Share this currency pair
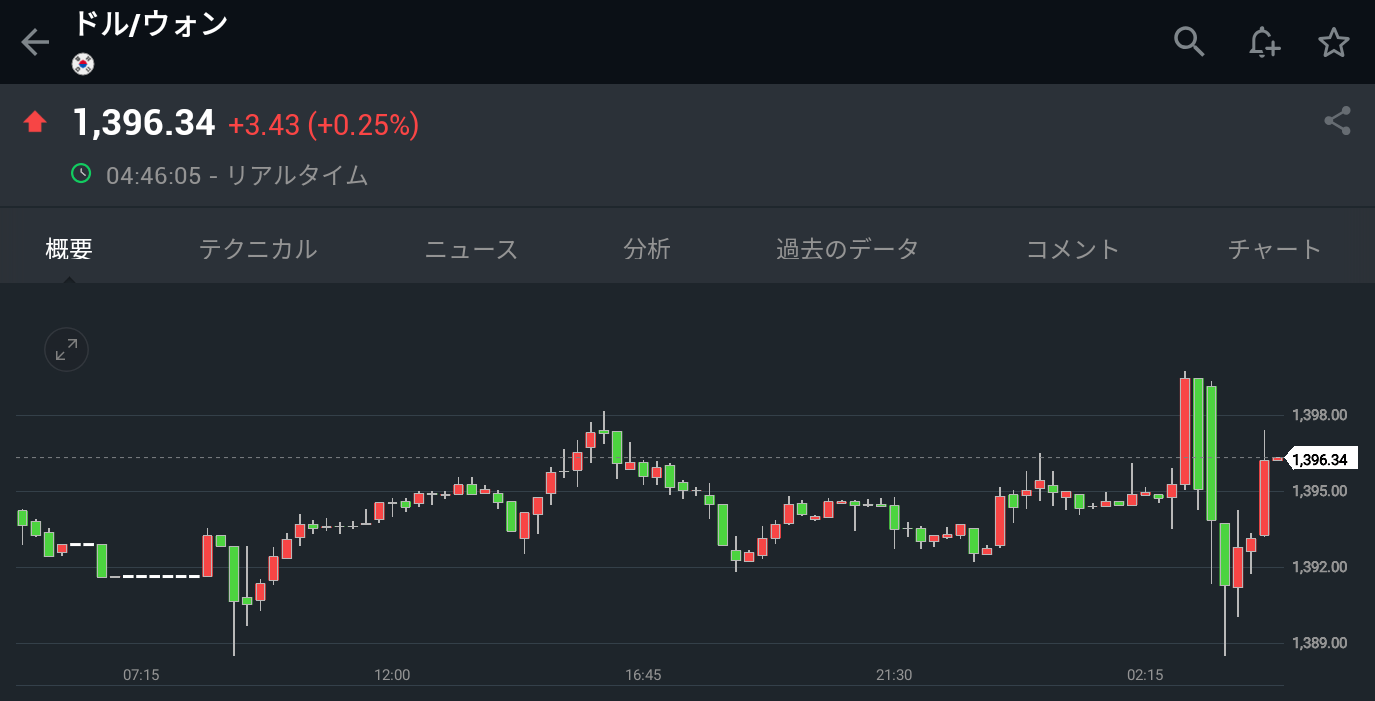Viewport: 1375px width, 701px height. (x=1337, y=121)
